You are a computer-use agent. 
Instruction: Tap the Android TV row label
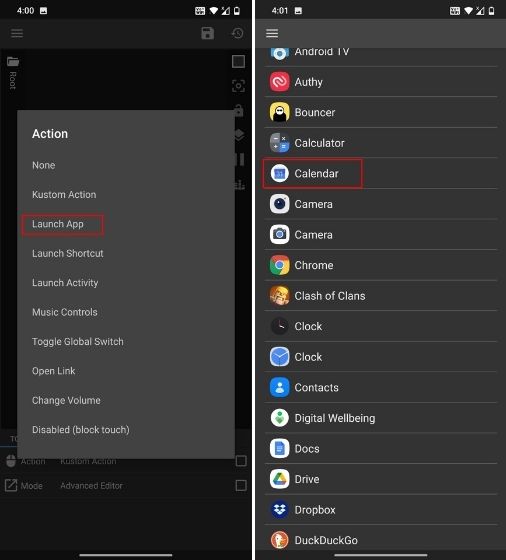[x=321, y=52]
